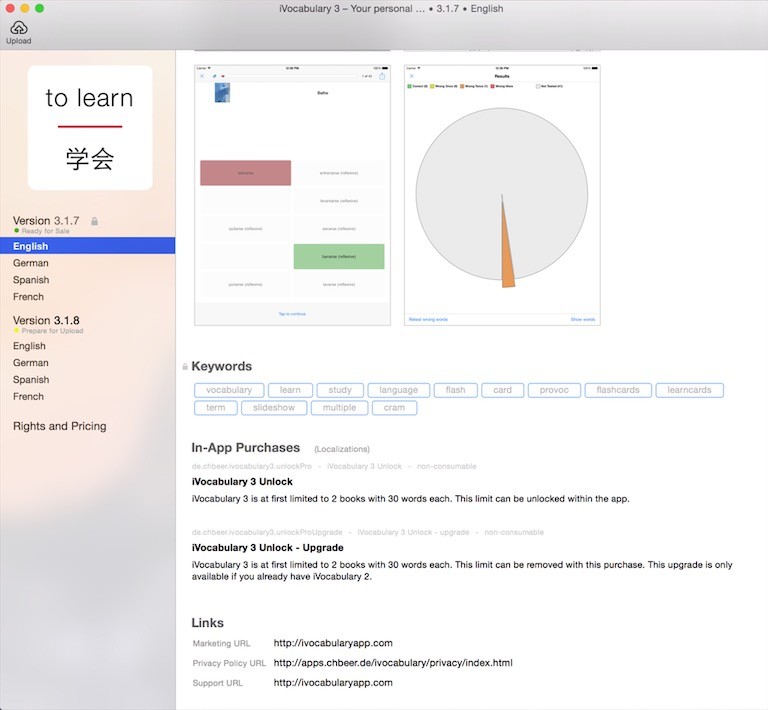Click the de.chbeer.ivocabulary3.unlockProUpgrade product ID text
This screenshot has width=768, height=710.
(267, 532)
